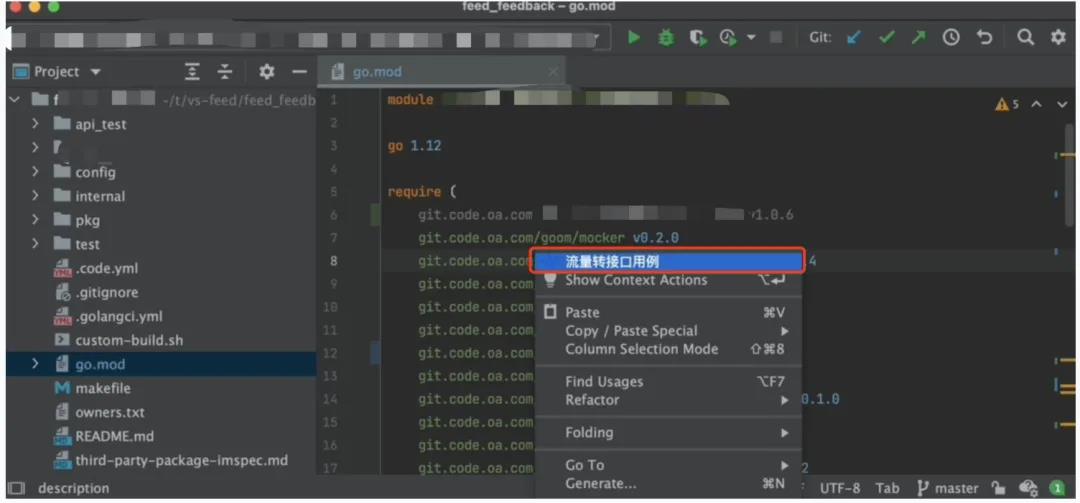1080x503 pixels.
Task: Select the highlighted 流量转接口用例 menu entry
Action: [x=667, y=261]
